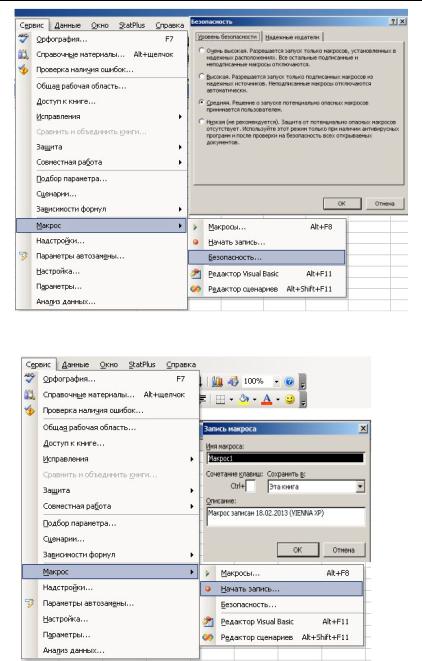Open Excel help via the blue question-mark icon
Viewport: 422px width, 661px height.
(289, 382)
